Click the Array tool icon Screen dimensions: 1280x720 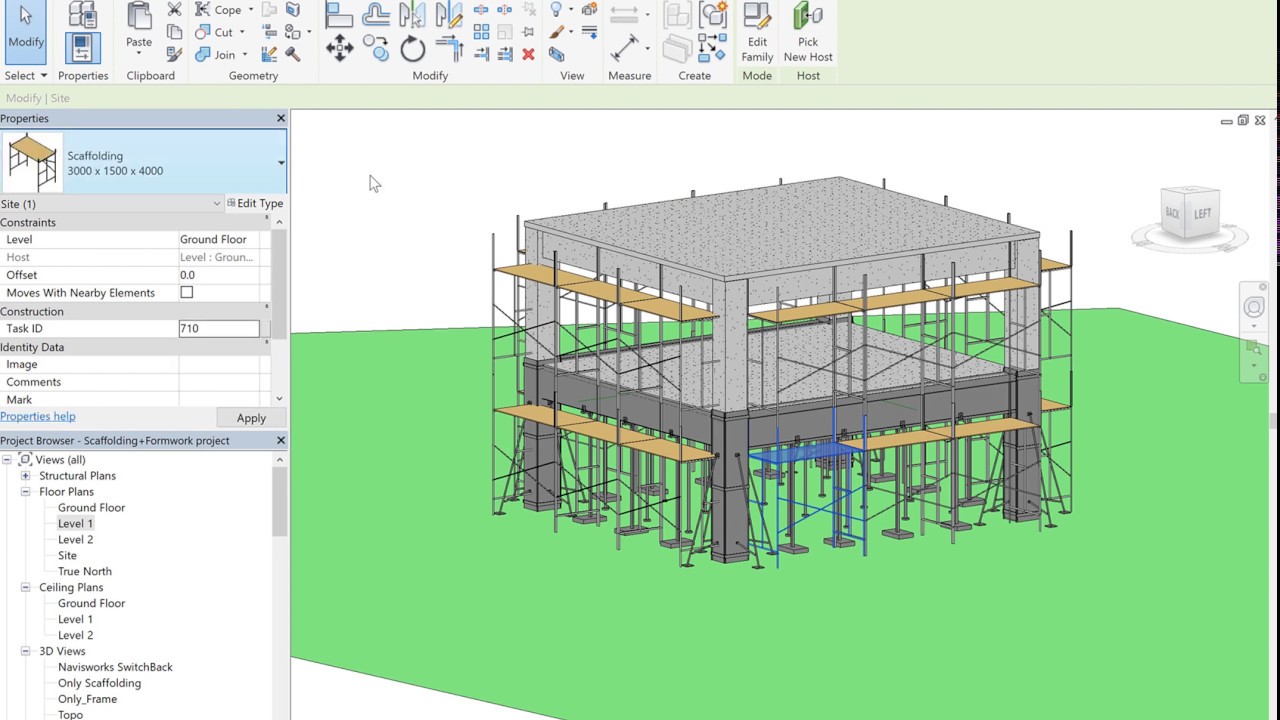tap(481, 32)
